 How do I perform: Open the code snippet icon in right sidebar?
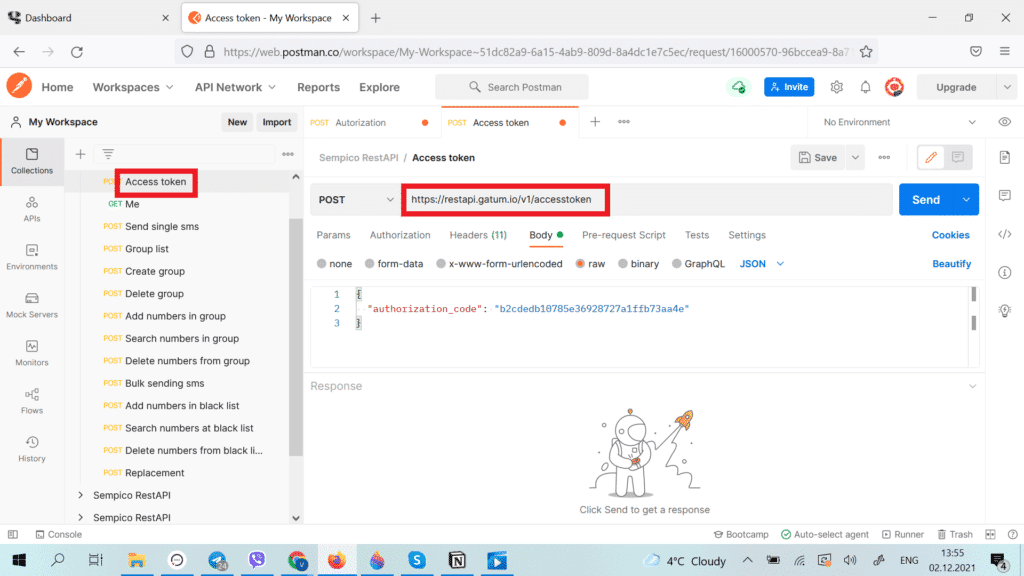[x=1004, y=234]
